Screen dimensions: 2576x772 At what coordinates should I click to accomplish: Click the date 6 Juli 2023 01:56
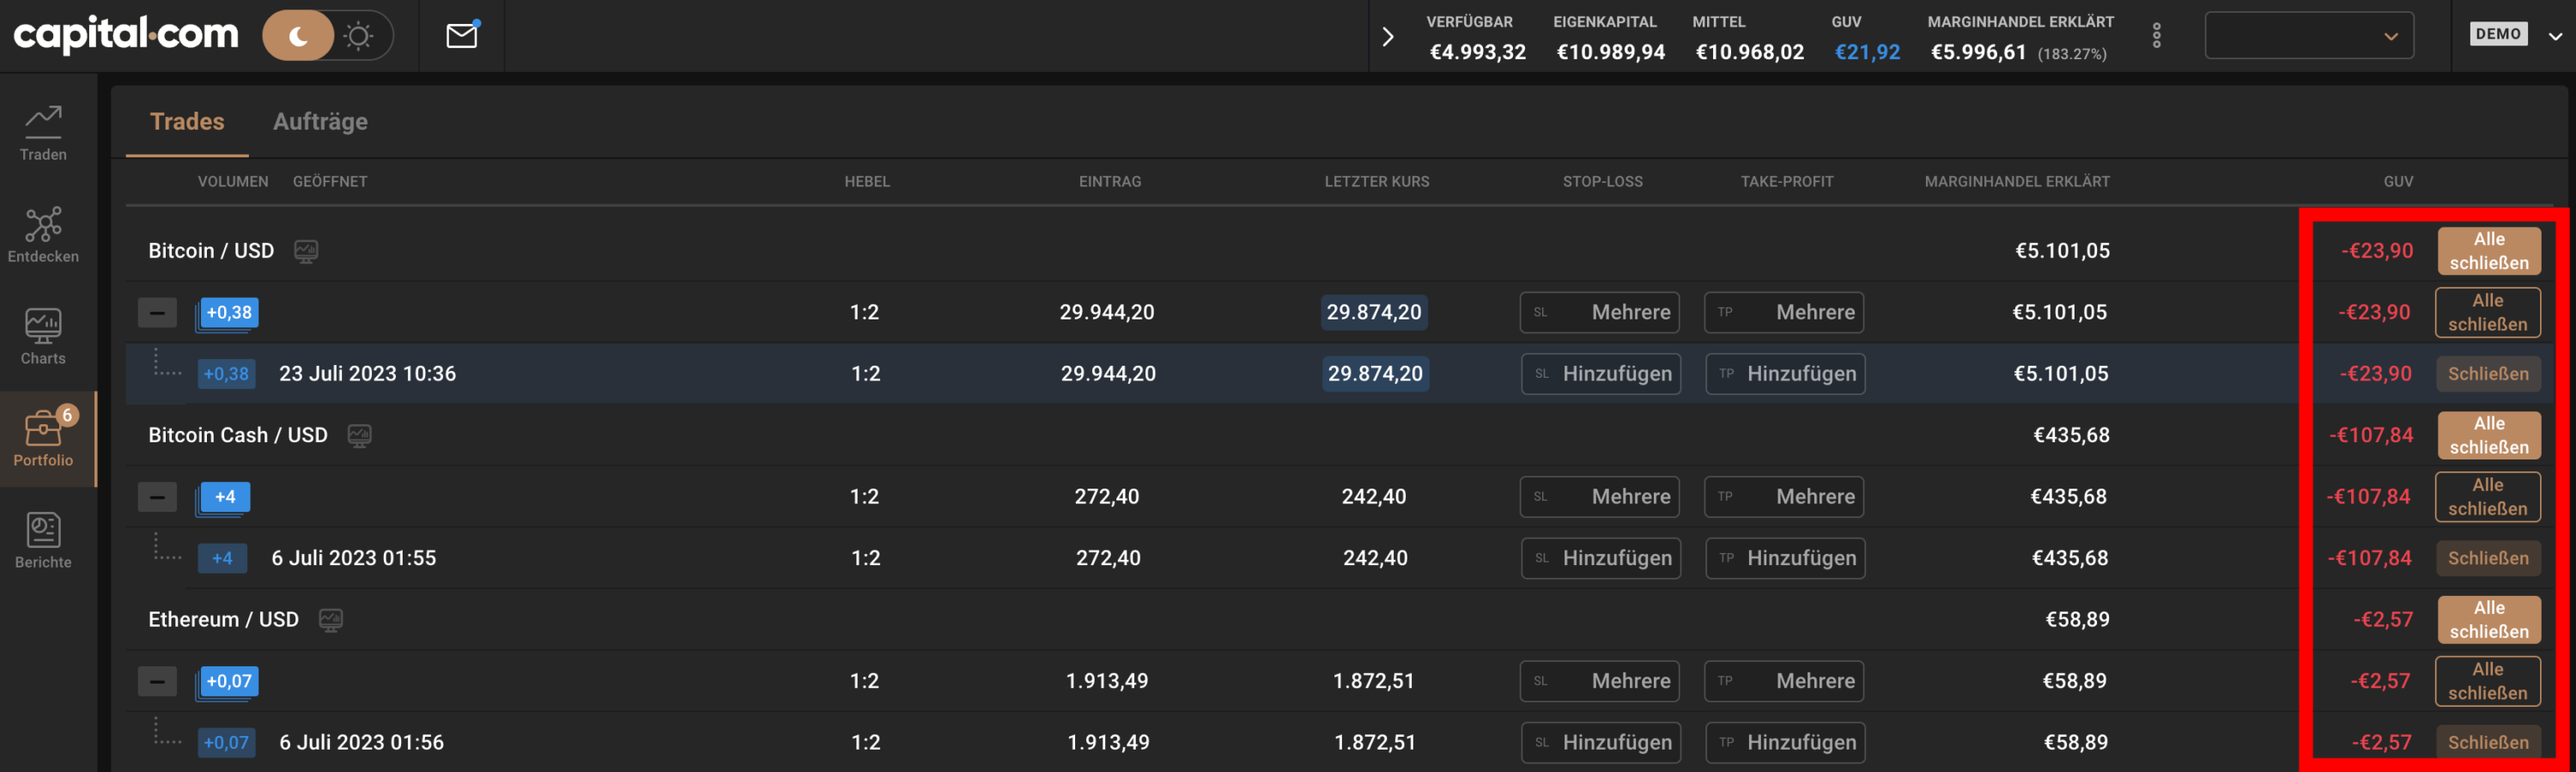click(x=361, y=742)
